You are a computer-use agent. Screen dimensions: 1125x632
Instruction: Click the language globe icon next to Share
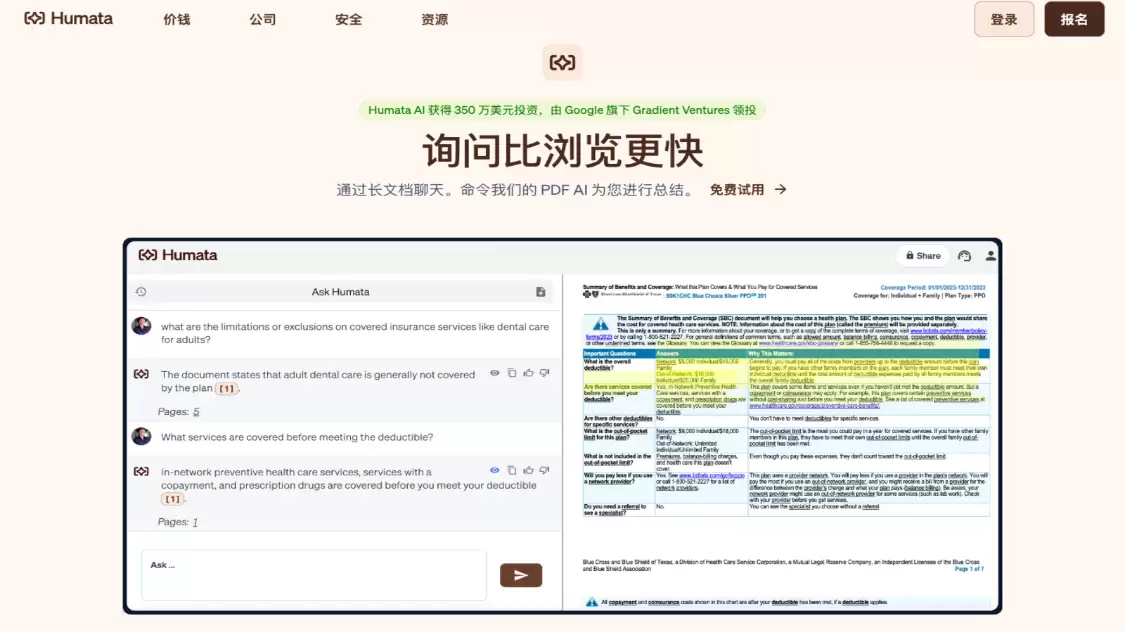tap(964, 255)
